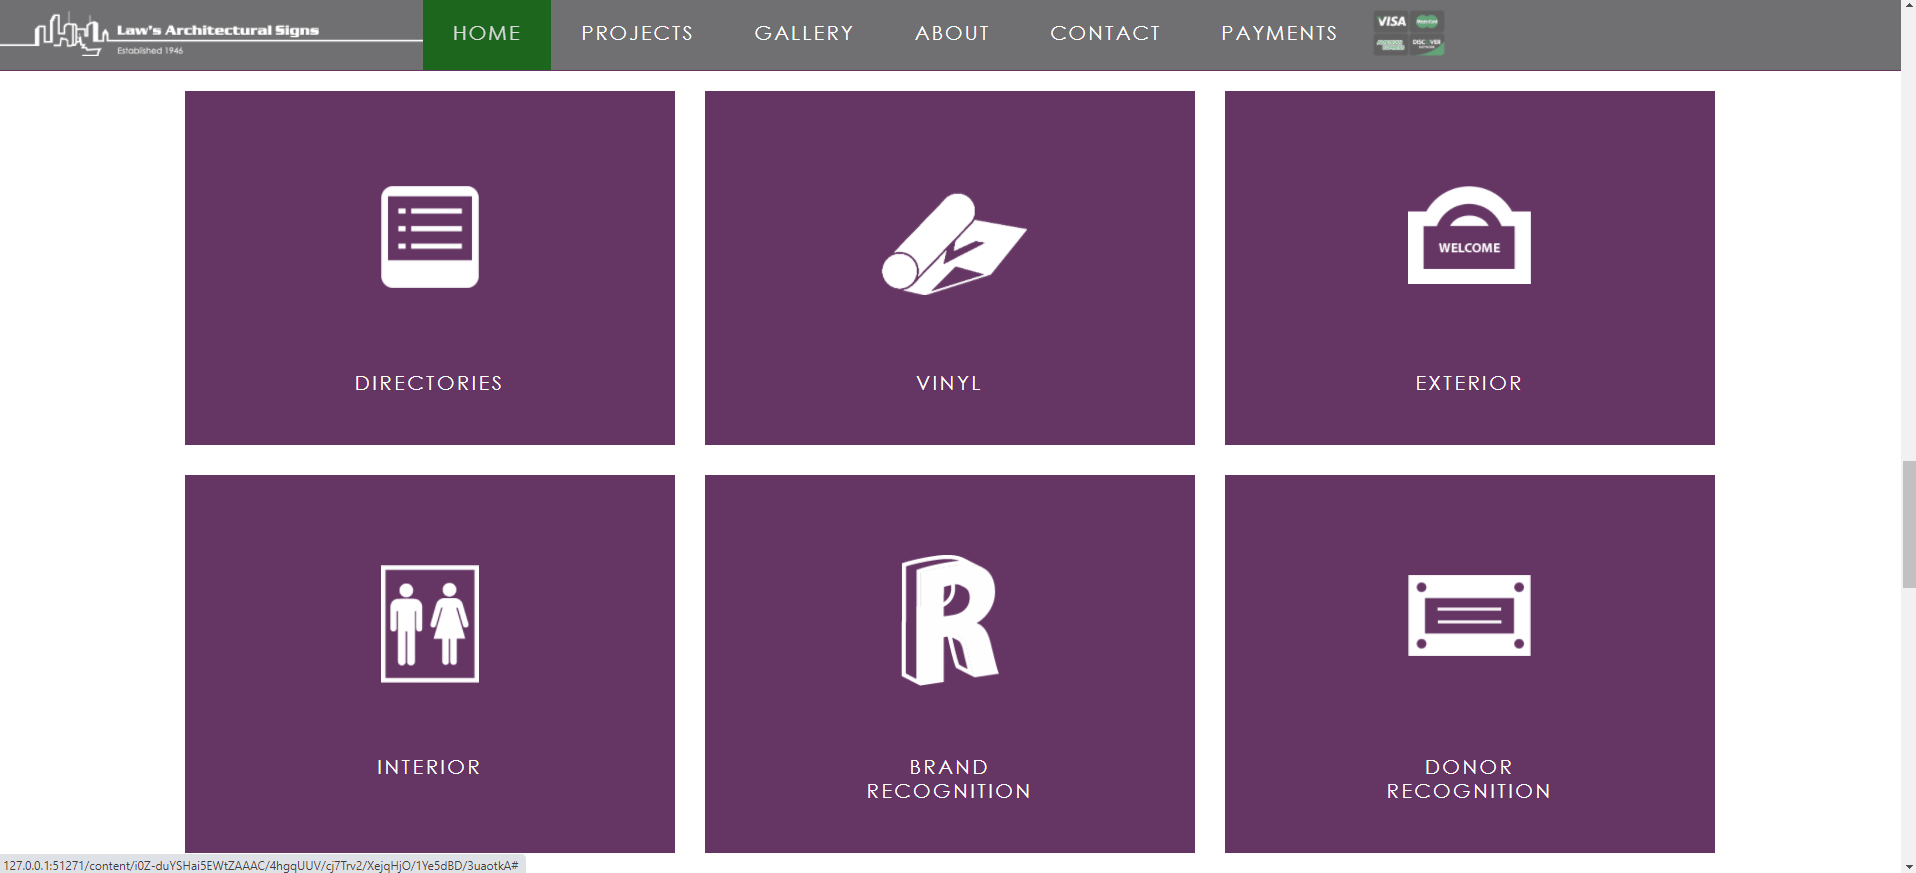
Task: Click the Interior restroom sign icon
Action: (x=430, y=624)
